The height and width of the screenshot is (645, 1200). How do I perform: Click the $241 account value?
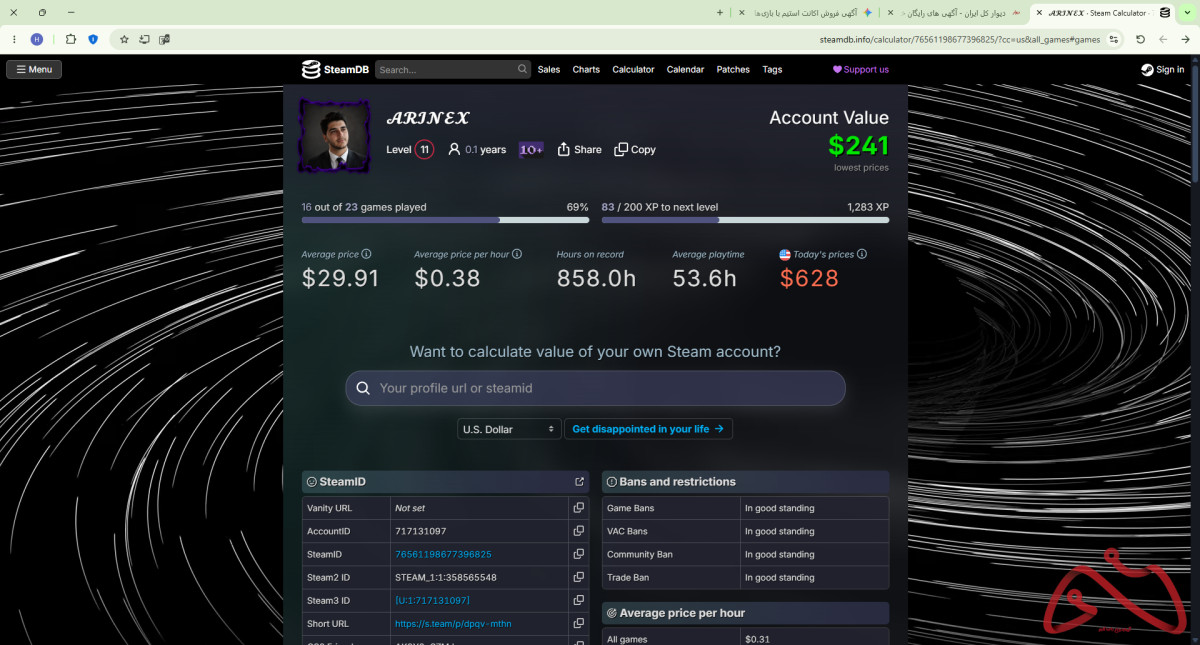[x=858, y=145]
